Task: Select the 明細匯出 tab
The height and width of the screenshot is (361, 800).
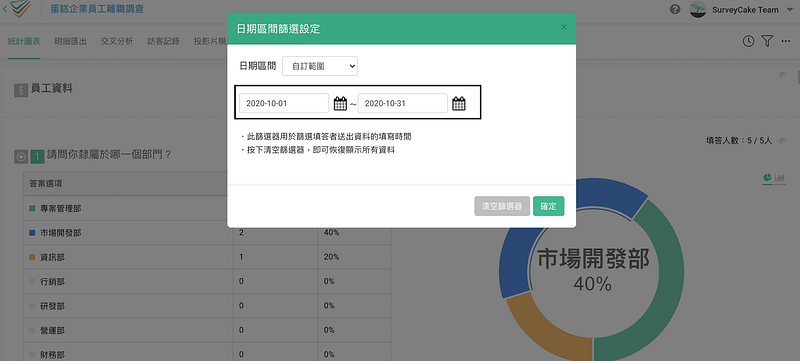Action: (x=70, y=42)
